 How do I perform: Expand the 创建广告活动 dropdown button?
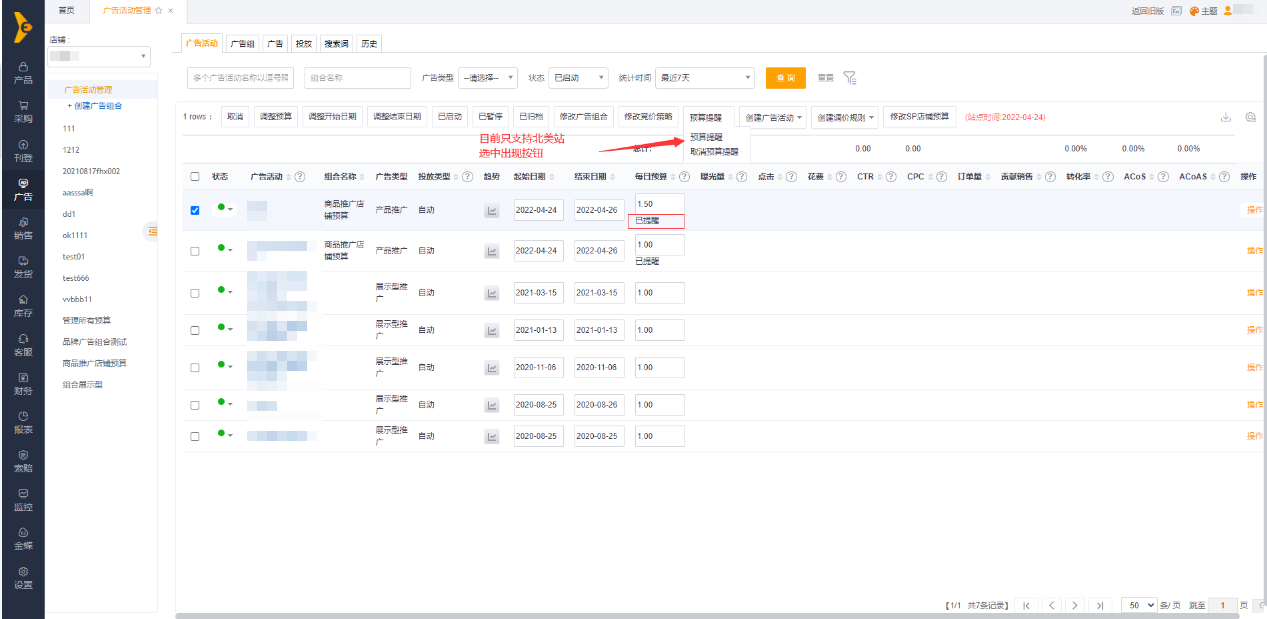[x=773, y=117]
